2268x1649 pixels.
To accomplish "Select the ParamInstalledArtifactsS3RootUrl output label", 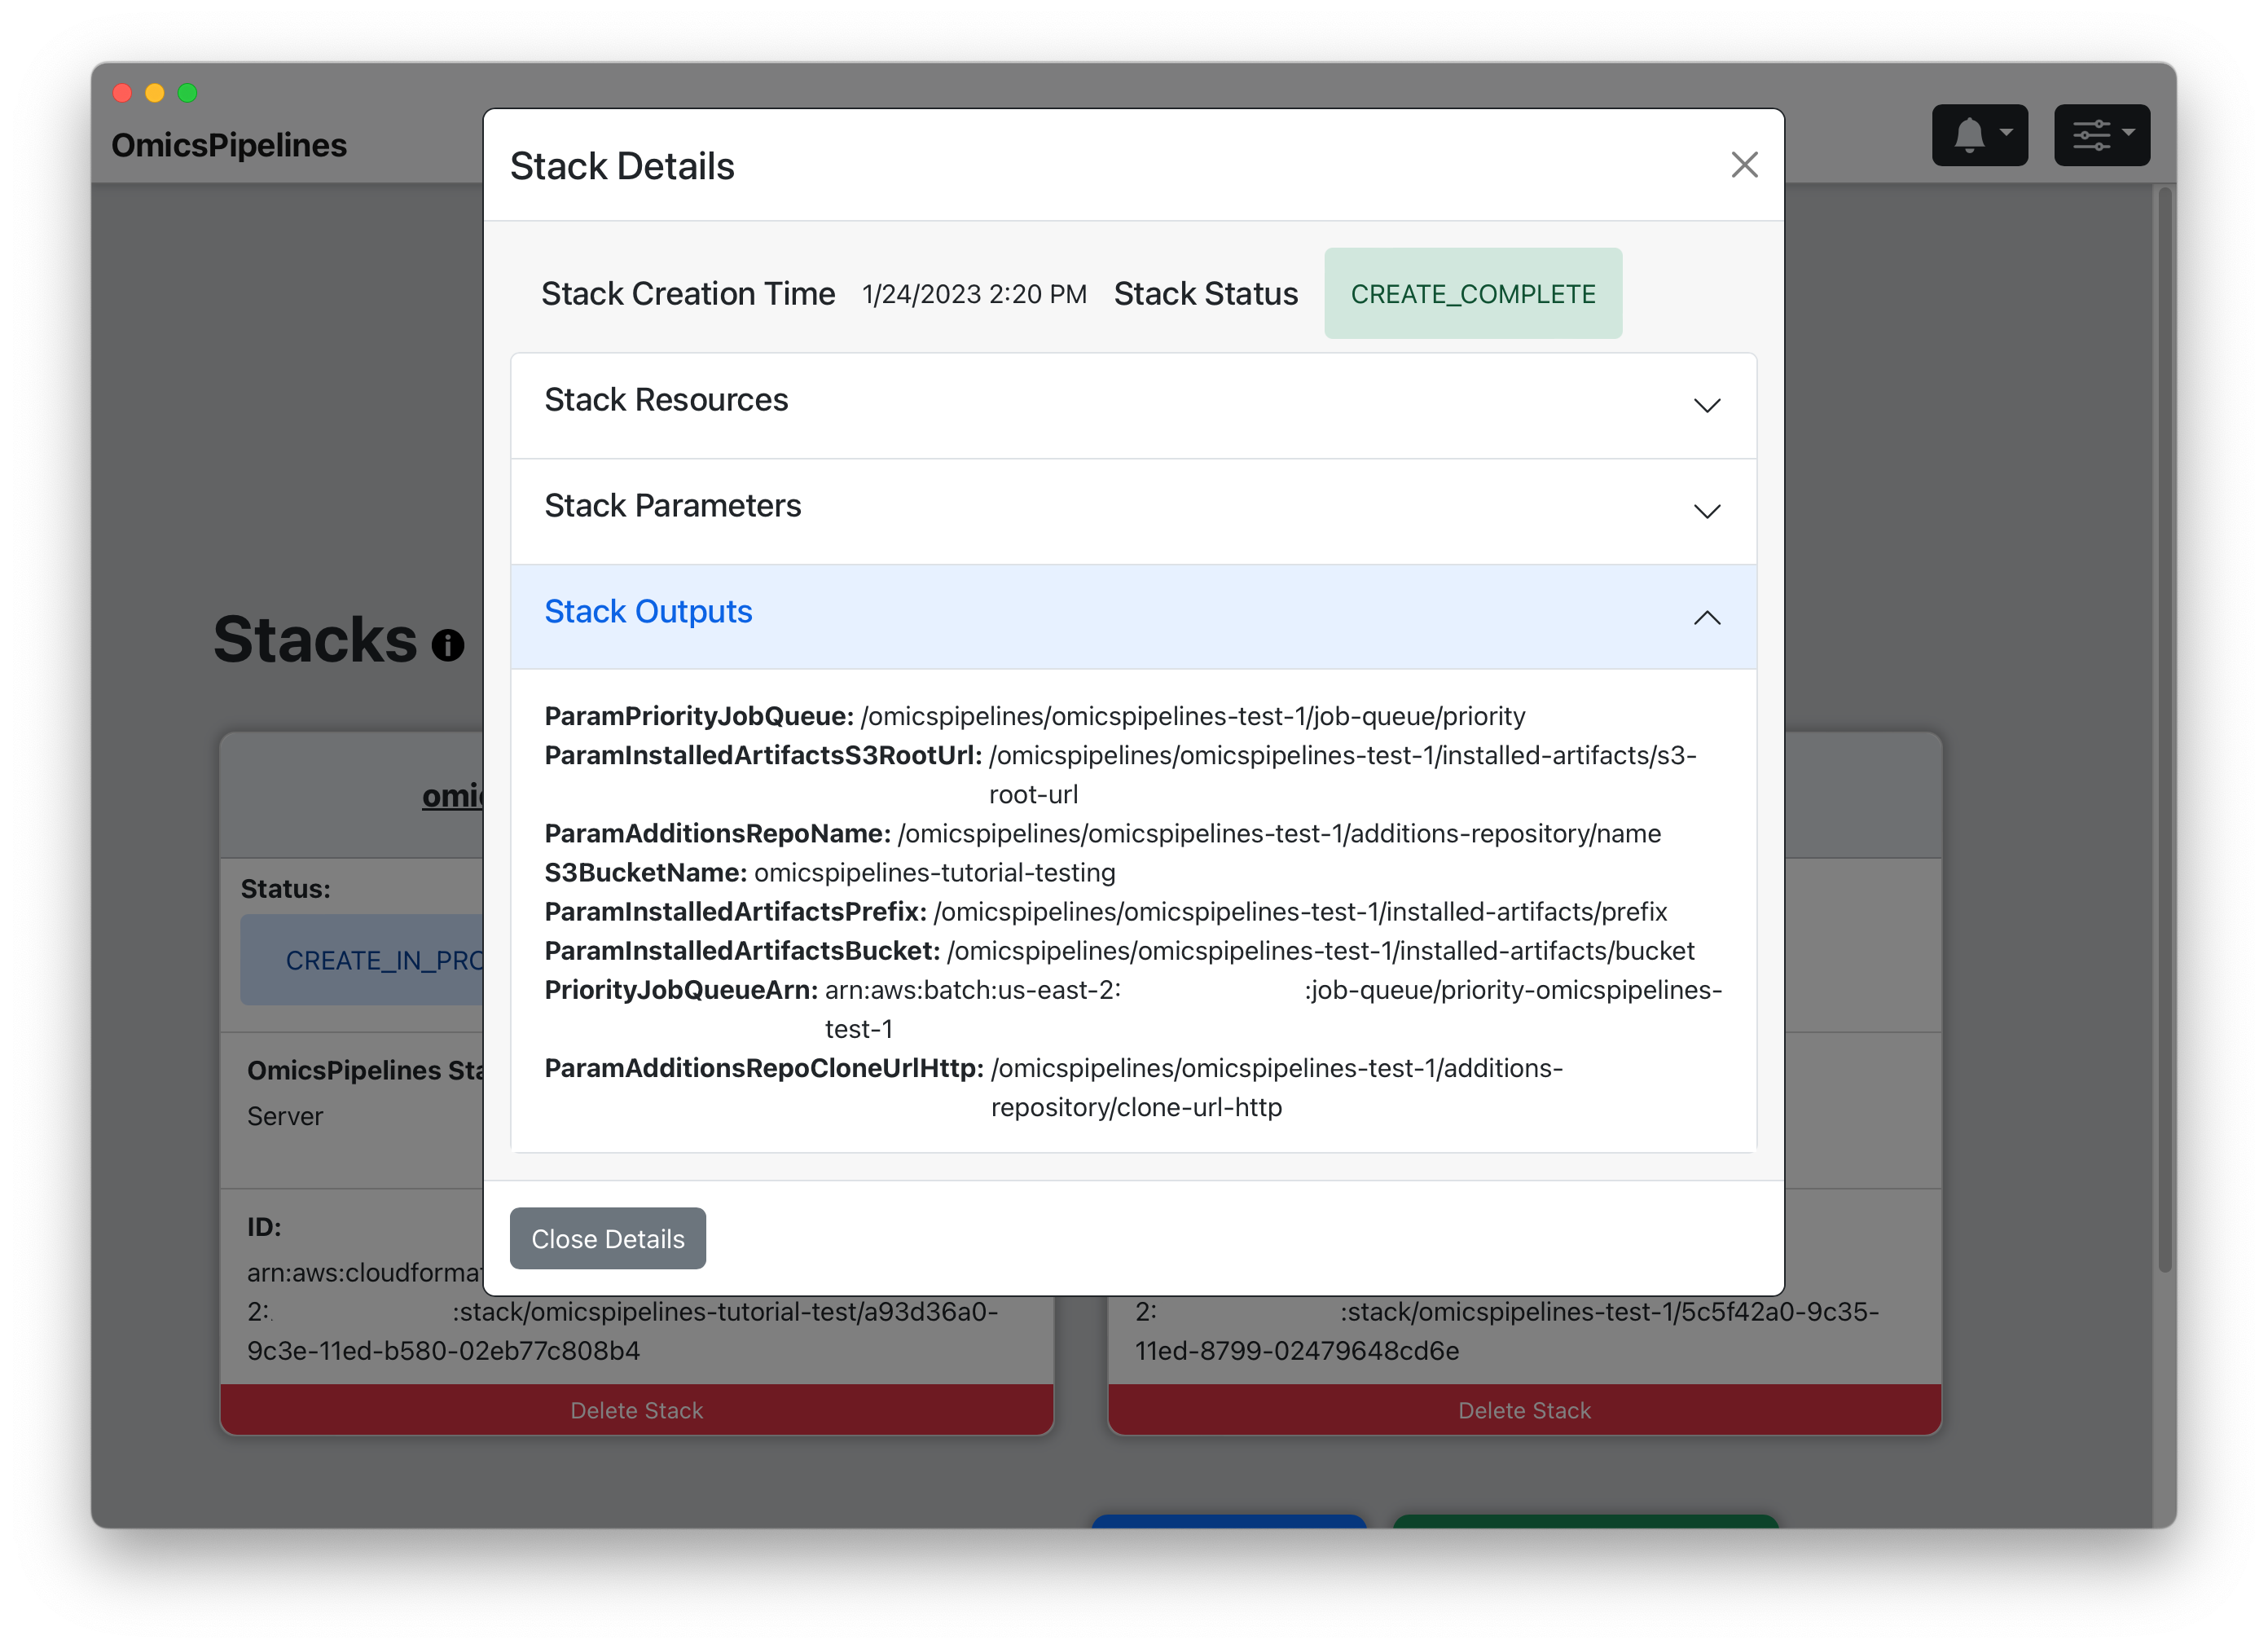I will click(763, 755).
